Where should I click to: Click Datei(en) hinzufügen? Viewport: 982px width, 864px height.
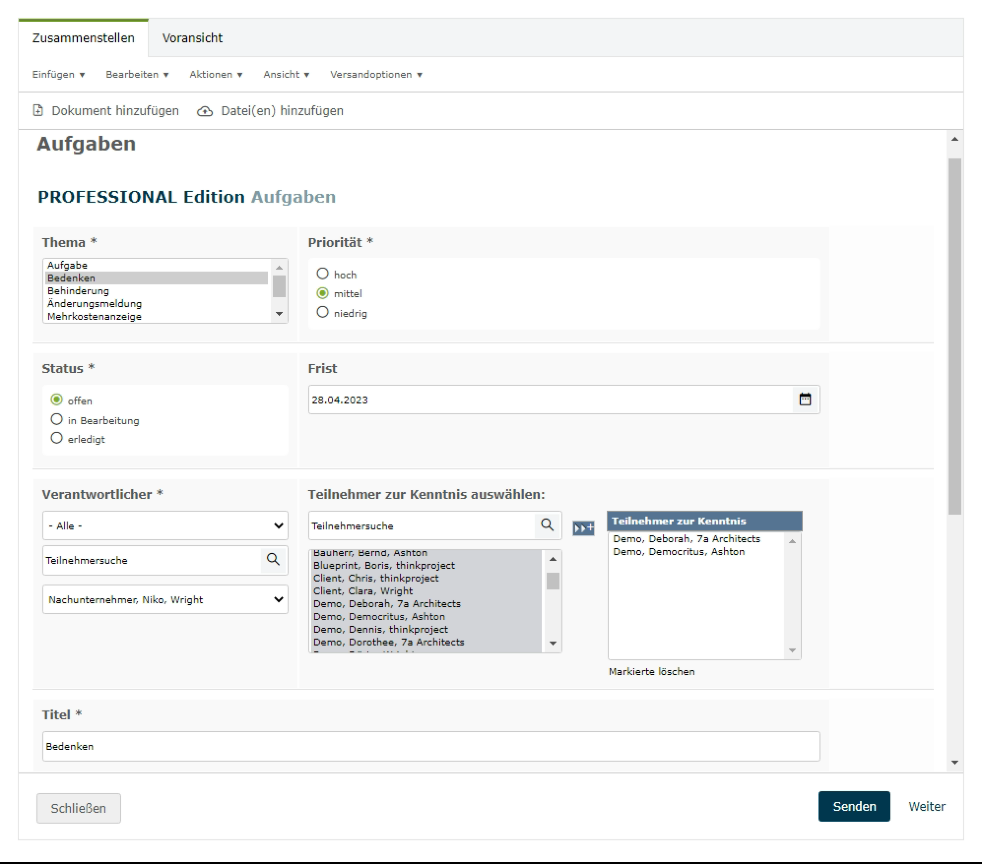click(x=282, y=111)
